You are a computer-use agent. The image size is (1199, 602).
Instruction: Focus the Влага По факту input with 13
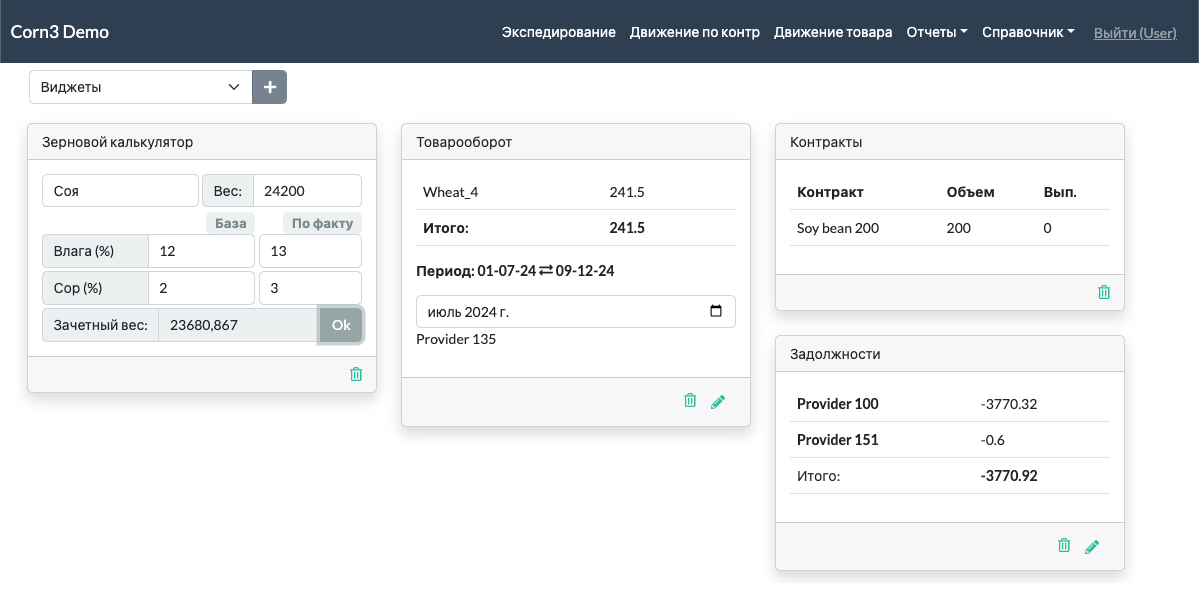click(x=310, y=251)
